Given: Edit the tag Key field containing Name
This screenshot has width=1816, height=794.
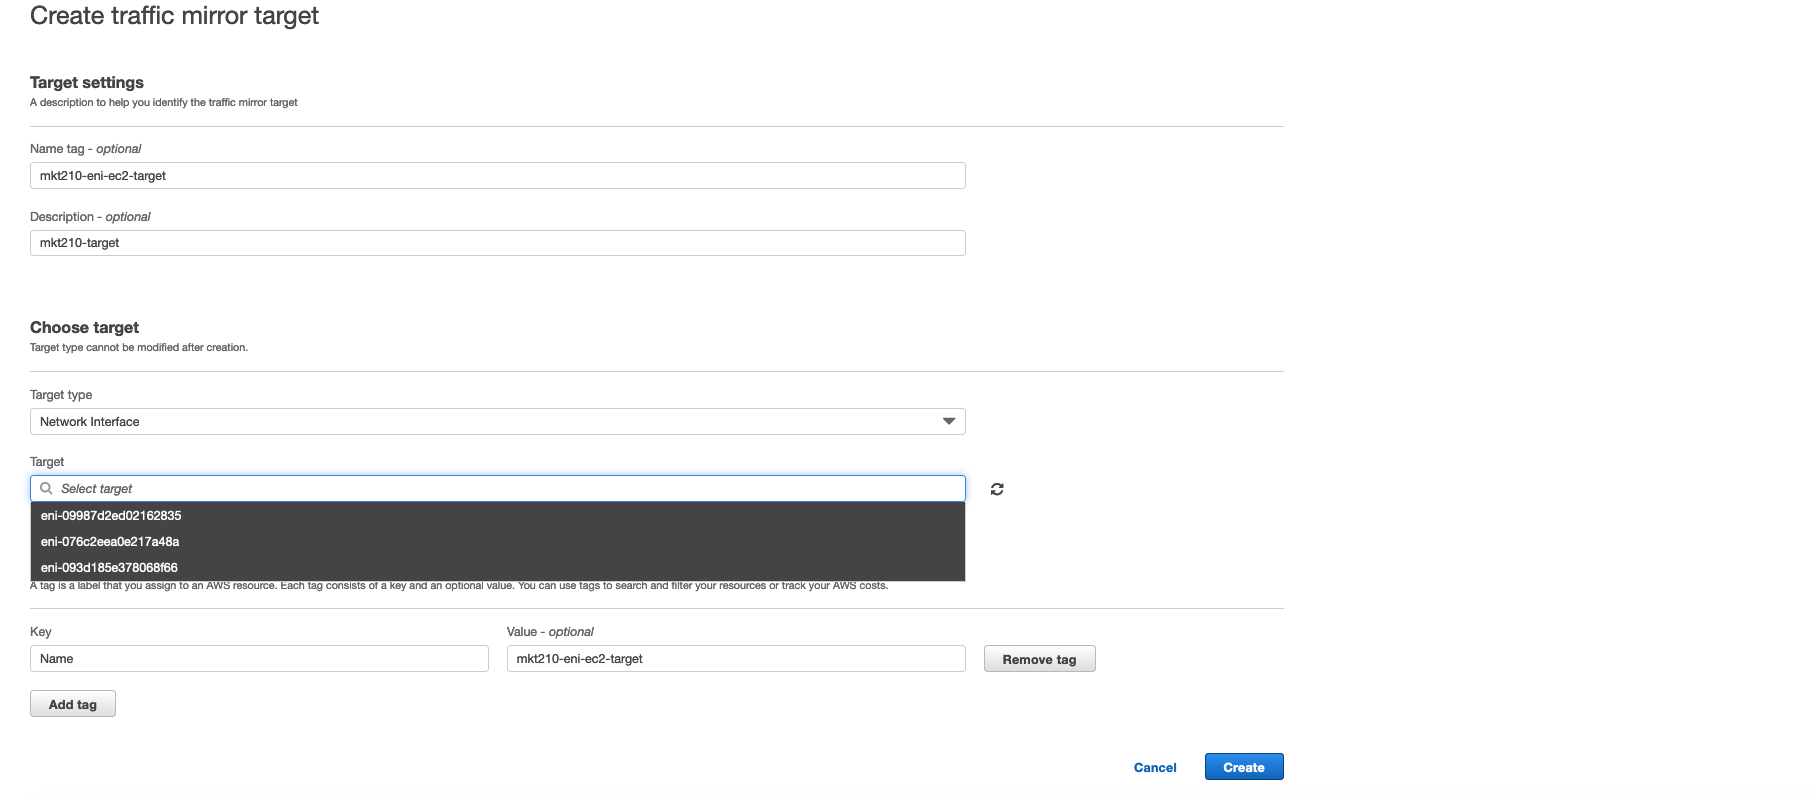Looking at the screenshot, I should click(259, 658).
